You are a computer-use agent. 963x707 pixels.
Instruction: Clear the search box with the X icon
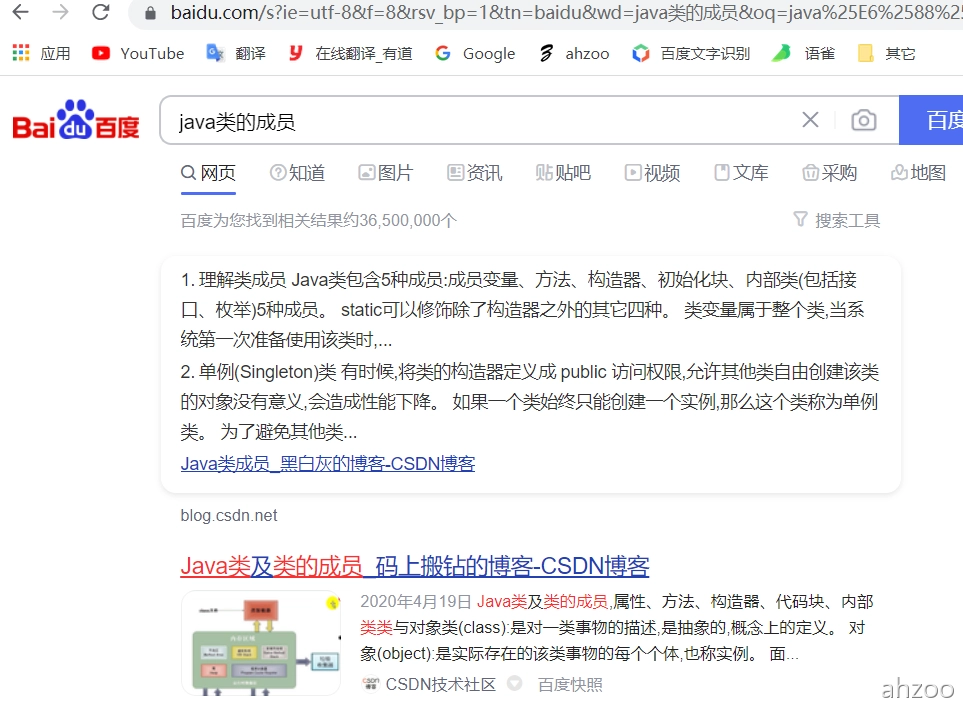810,120
